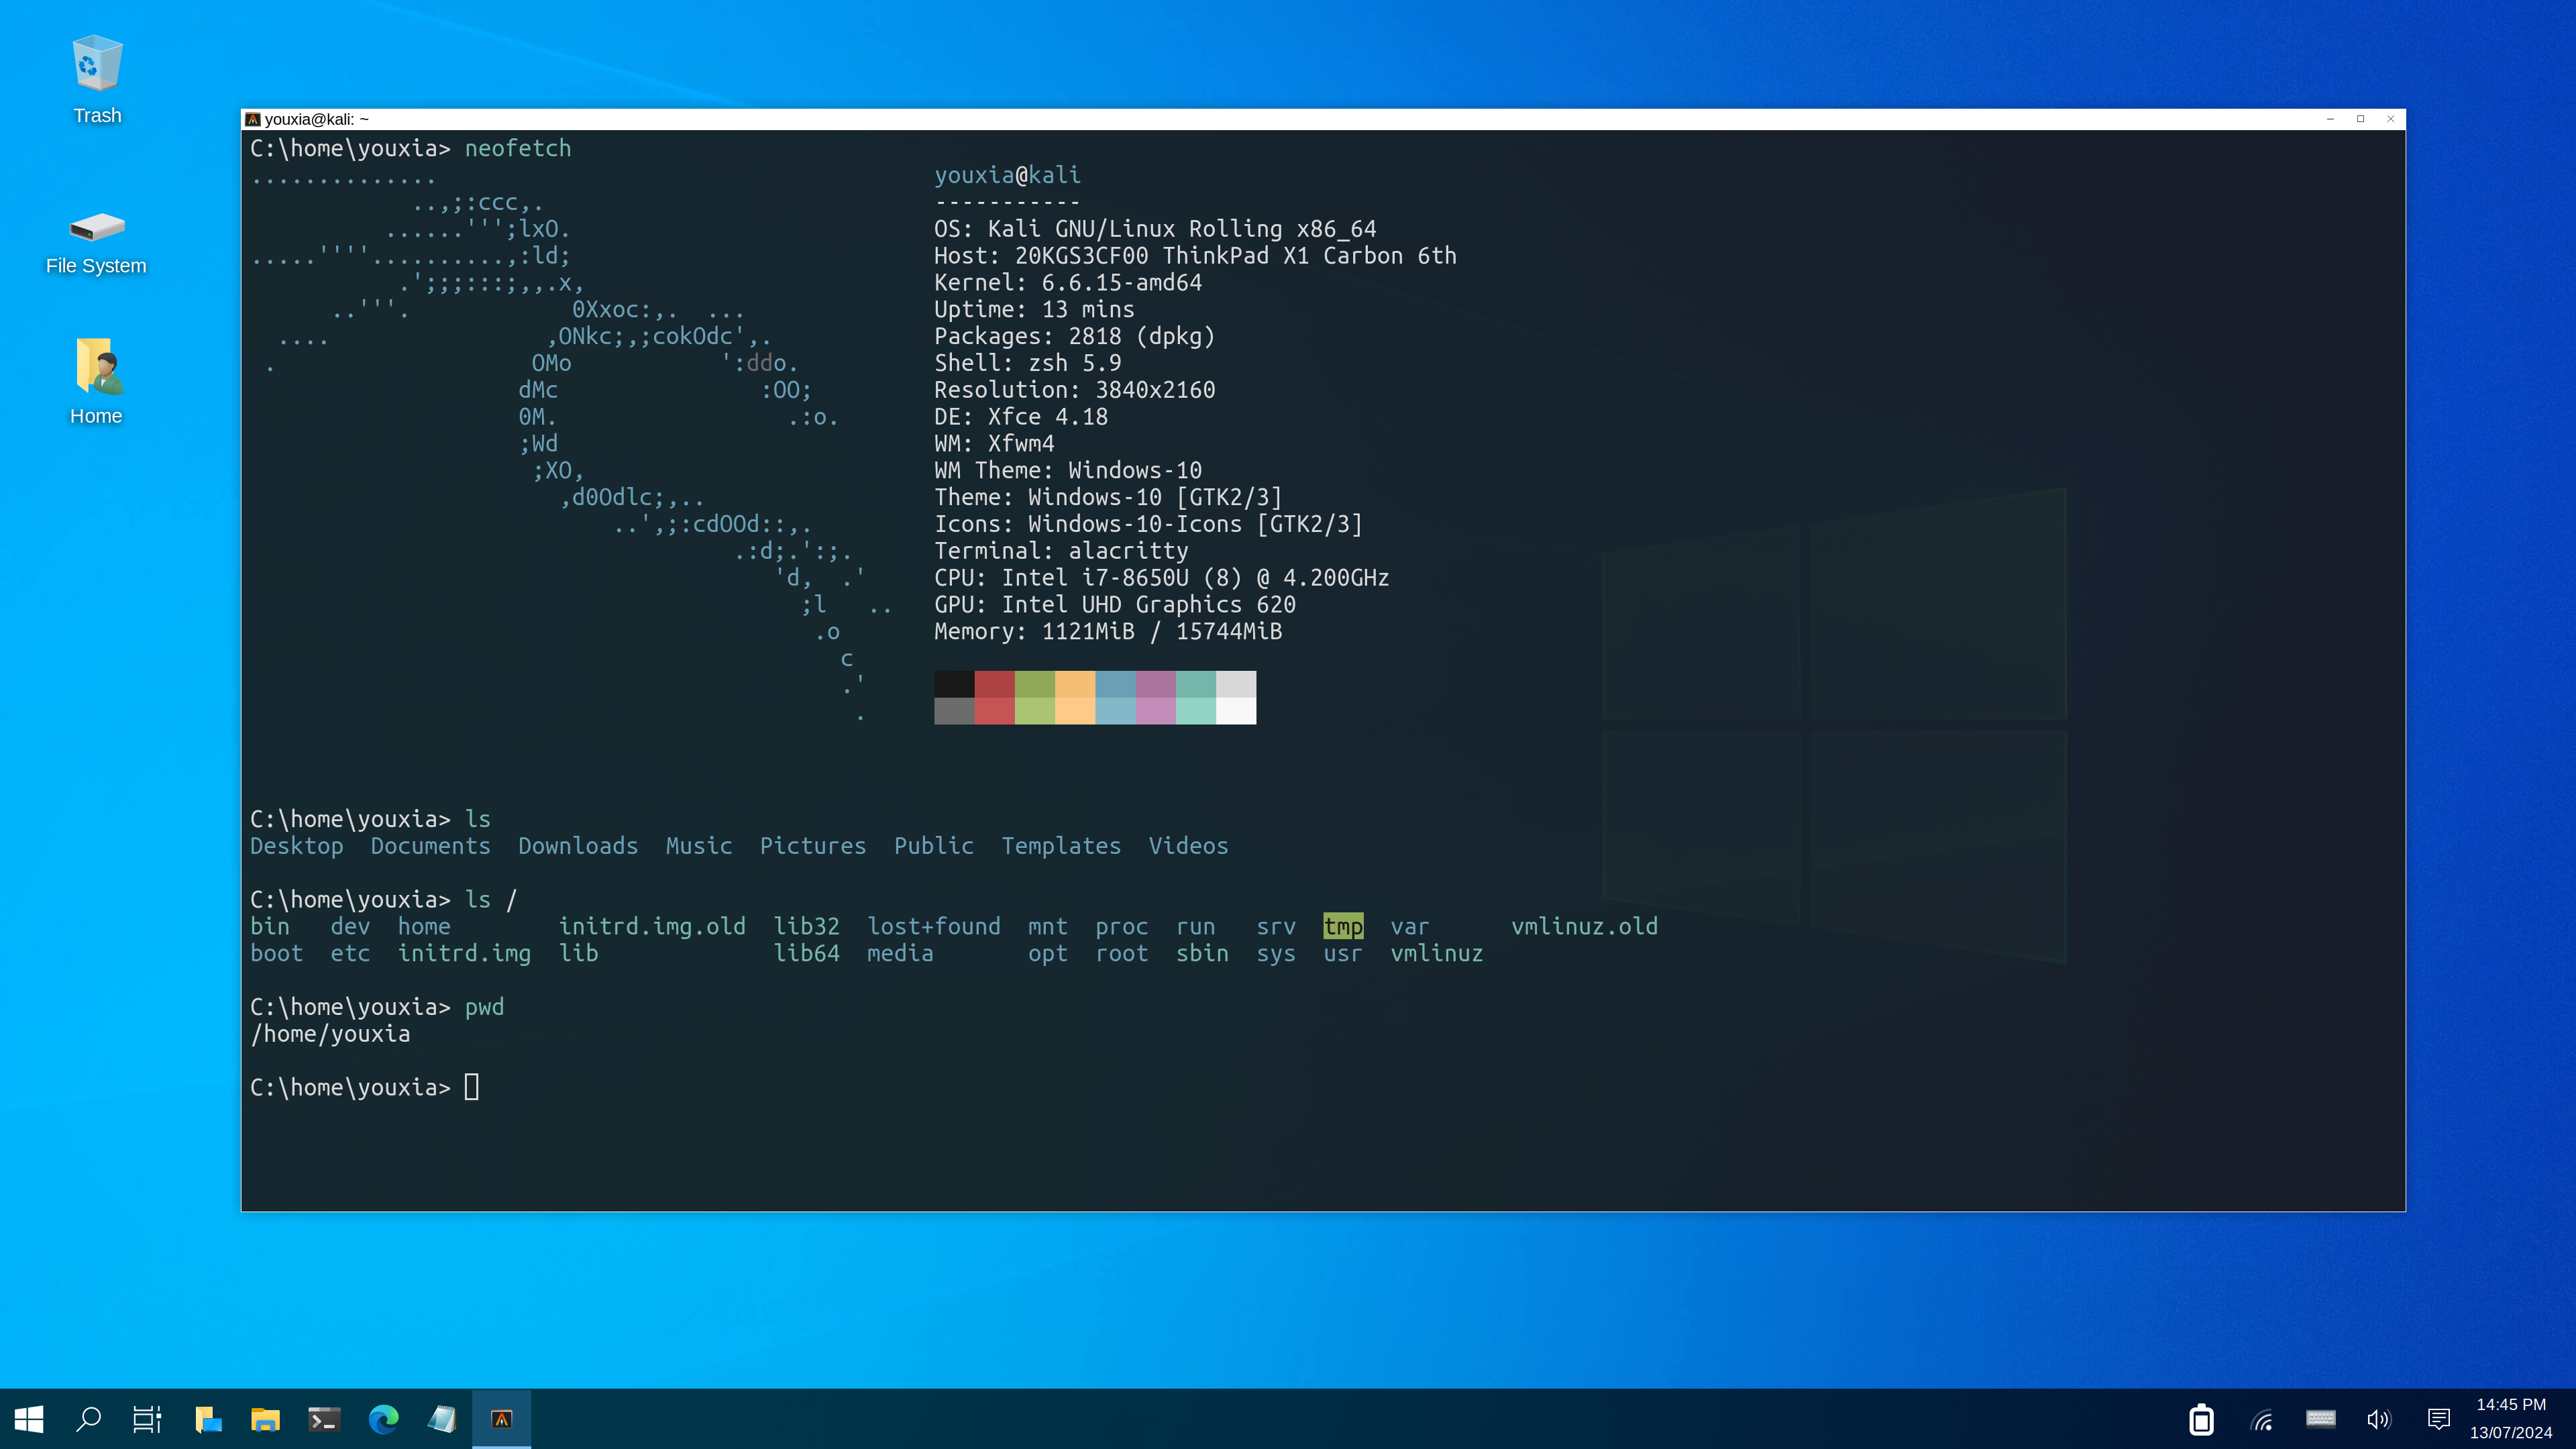Click the dark gray neofetch color swatch

[x=954, y=711]
